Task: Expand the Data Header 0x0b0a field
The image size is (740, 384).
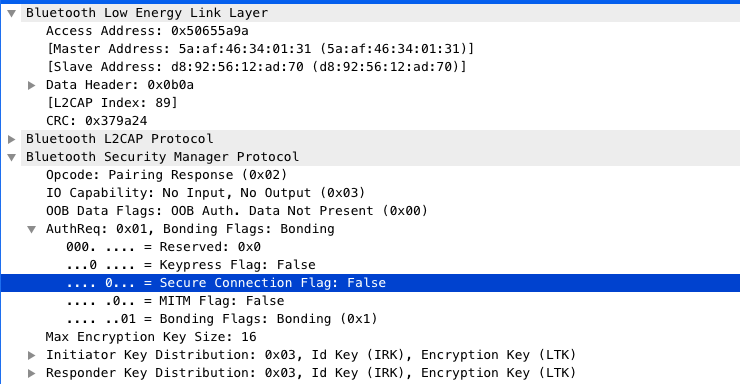Action: [x=32, y=85]
